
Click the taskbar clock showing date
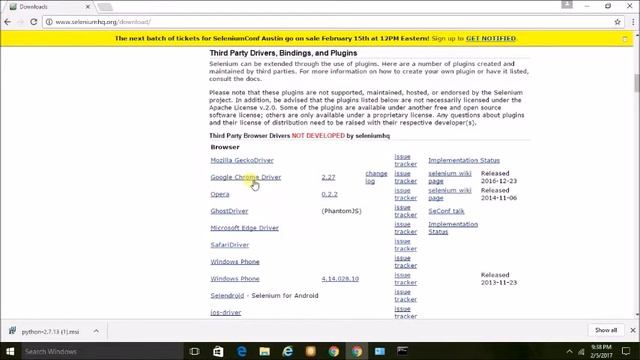coord(601,351)
